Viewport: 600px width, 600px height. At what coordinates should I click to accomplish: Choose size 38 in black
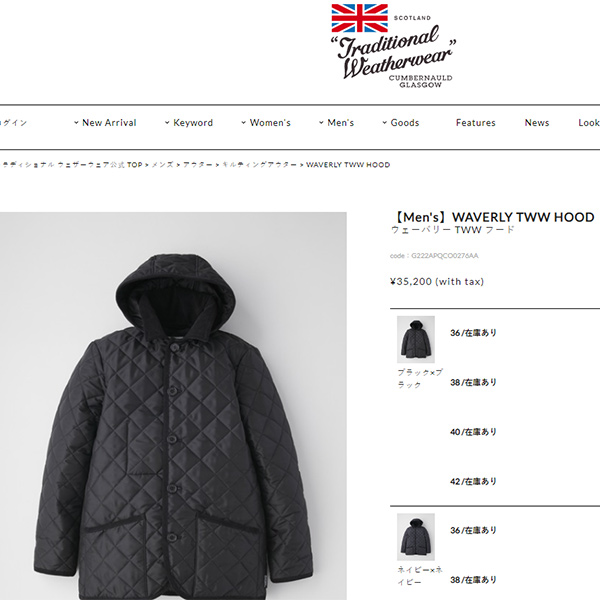[x=473, y=382]
